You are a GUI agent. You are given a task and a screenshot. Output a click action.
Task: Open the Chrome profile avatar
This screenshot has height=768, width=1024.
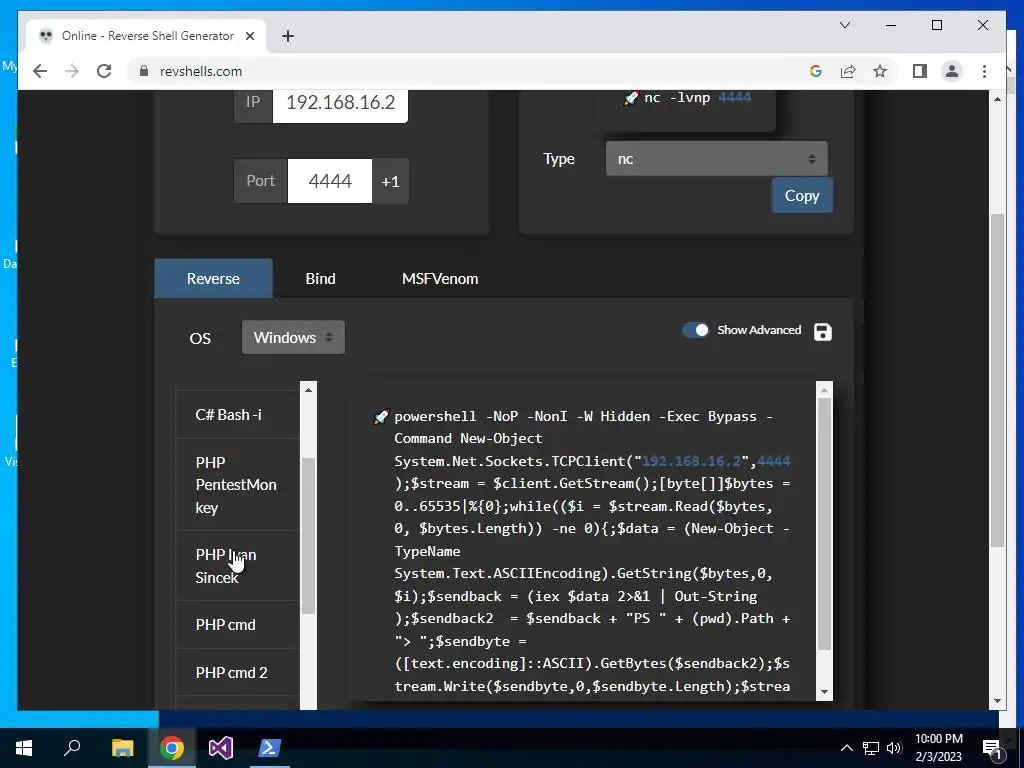952,71
